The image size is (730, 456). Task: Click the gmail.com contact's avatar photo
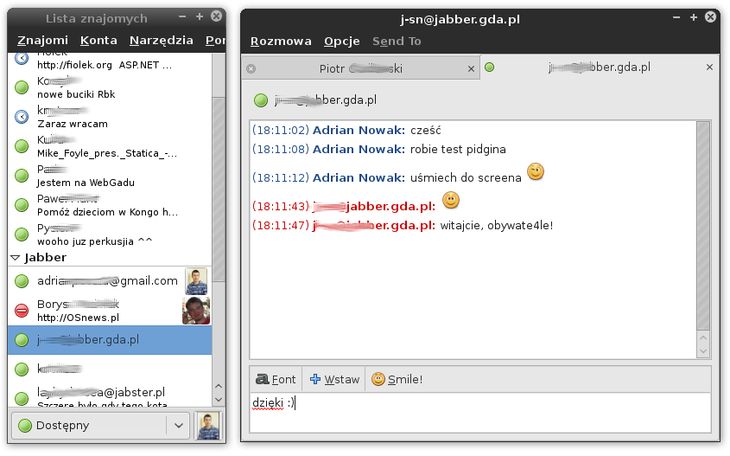click(196, 281)
